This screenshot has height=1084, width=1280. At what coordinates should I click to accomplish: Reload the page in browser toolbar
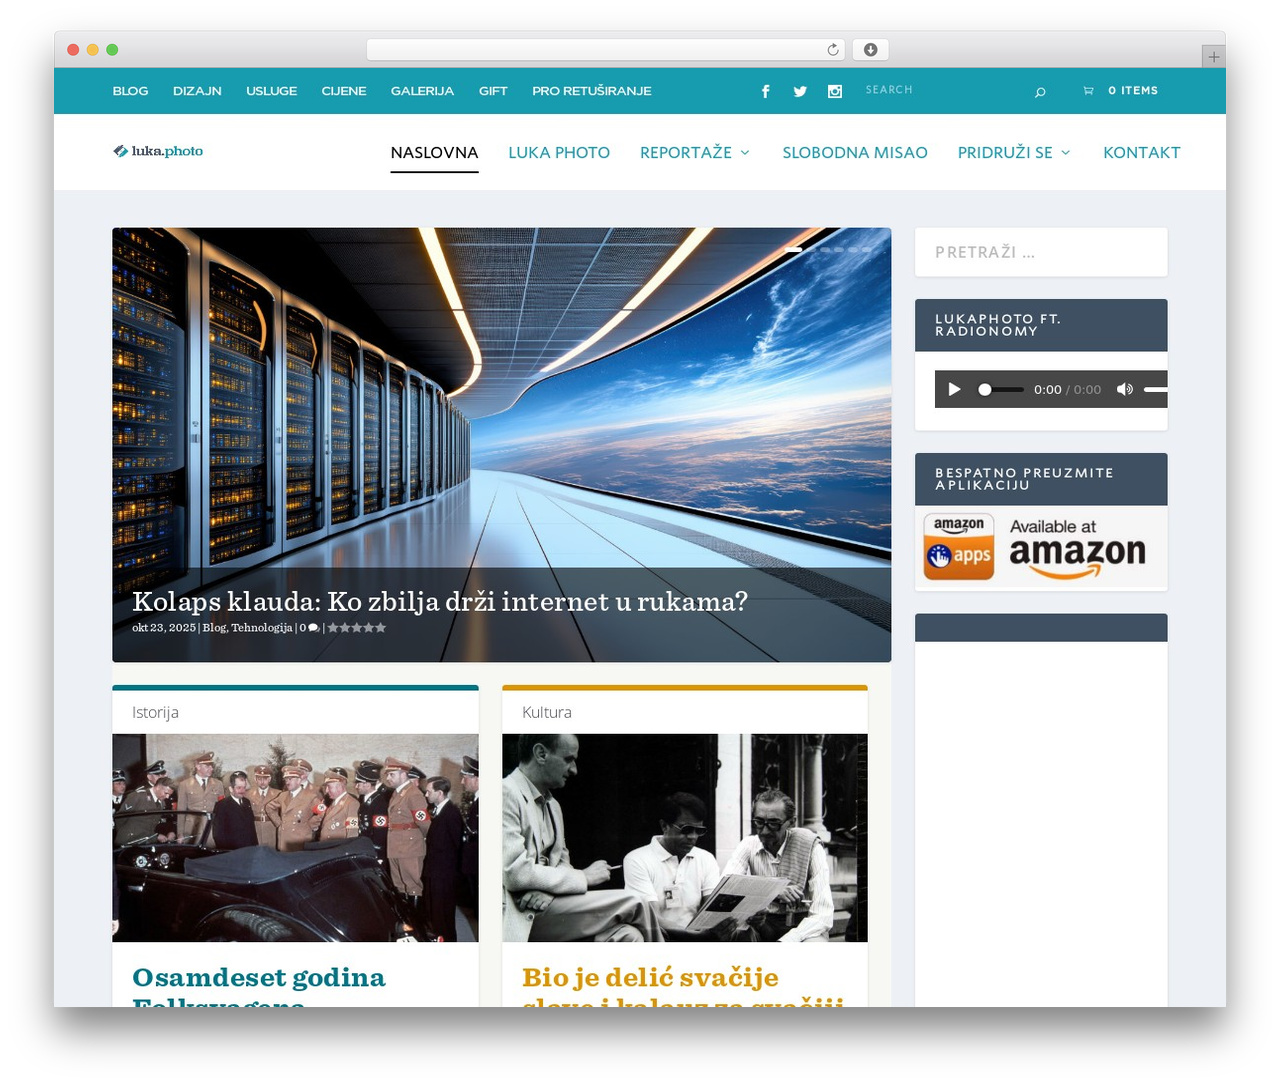(x=833, y=49)
